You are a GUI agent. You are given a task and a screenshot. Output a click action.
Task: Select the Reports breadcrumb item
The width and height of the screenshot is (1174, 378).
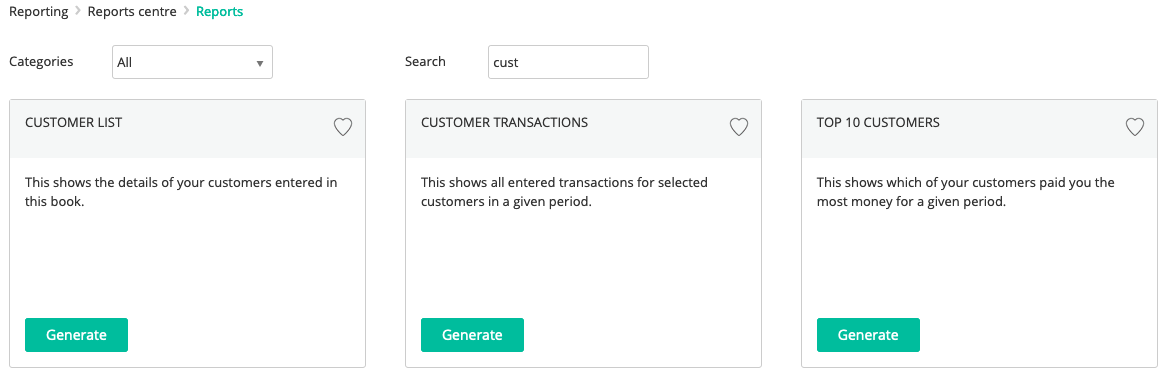click(x=219, y=12)
